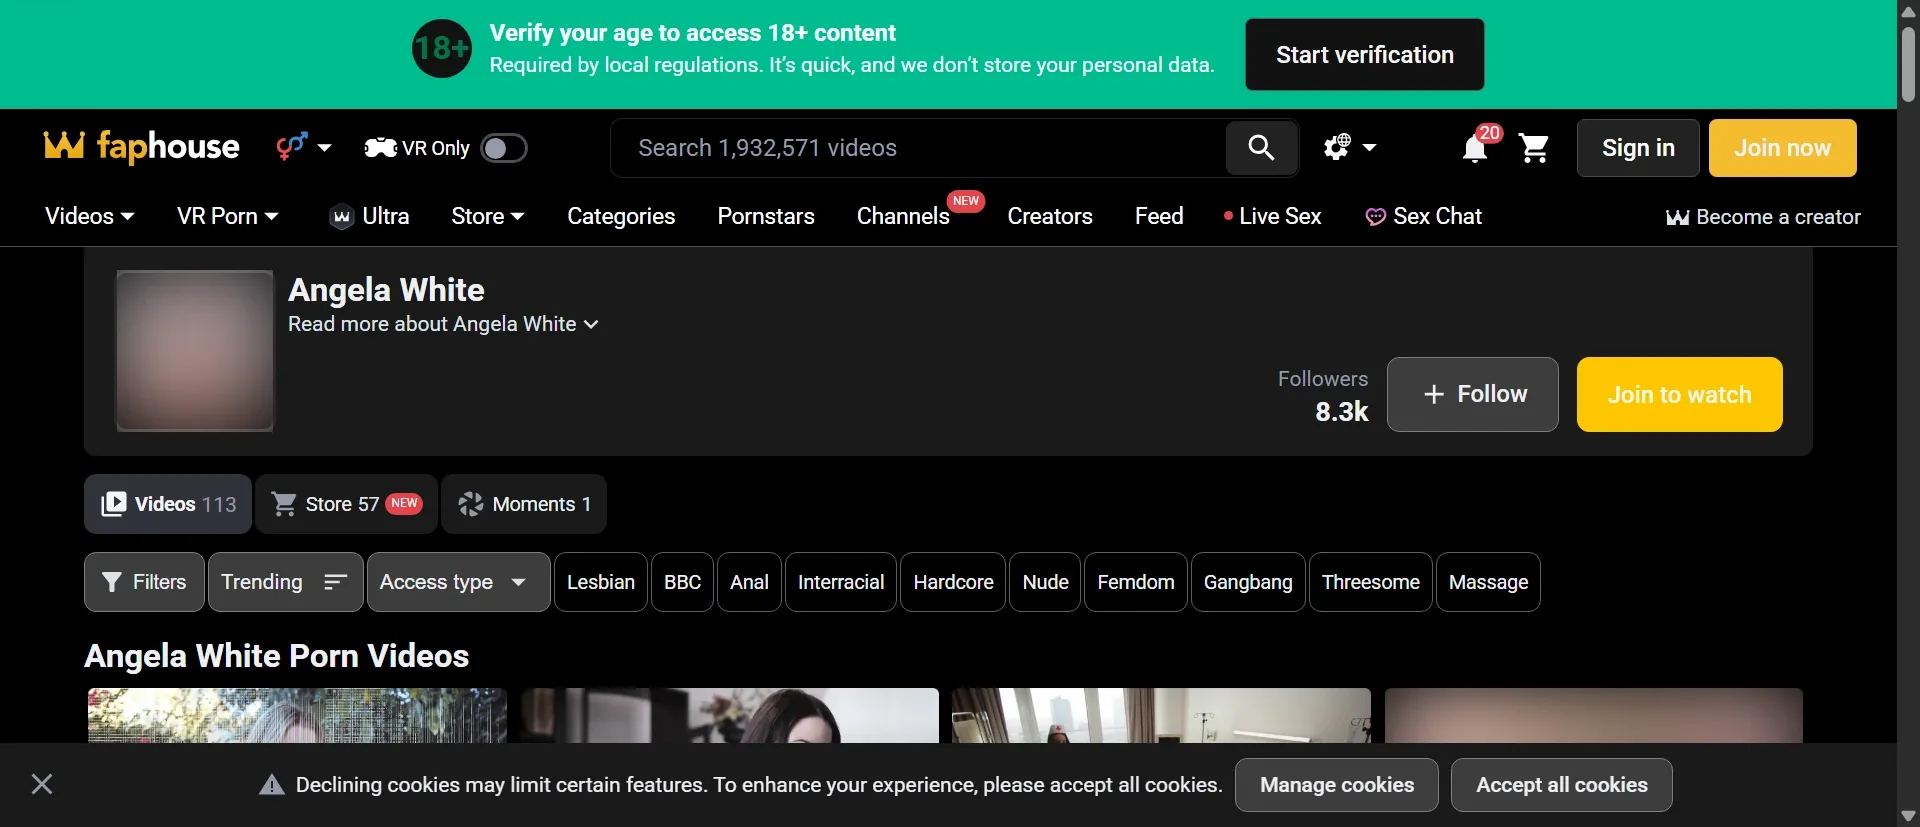Viewport: 1920px width, 827px height.
Task: Select the Videos 113 tab
Action: [x=168, y=504]
